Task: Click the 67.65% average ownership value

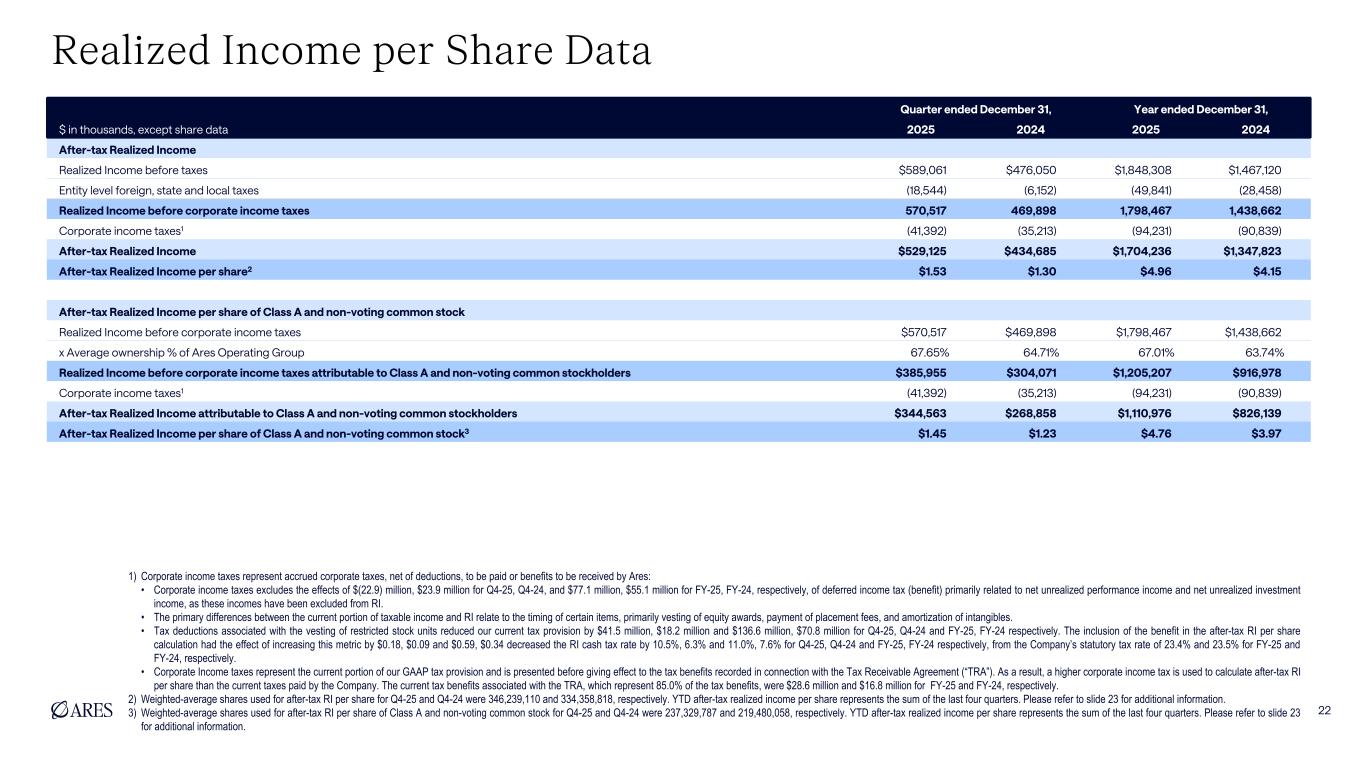Action: click(925, 352)
